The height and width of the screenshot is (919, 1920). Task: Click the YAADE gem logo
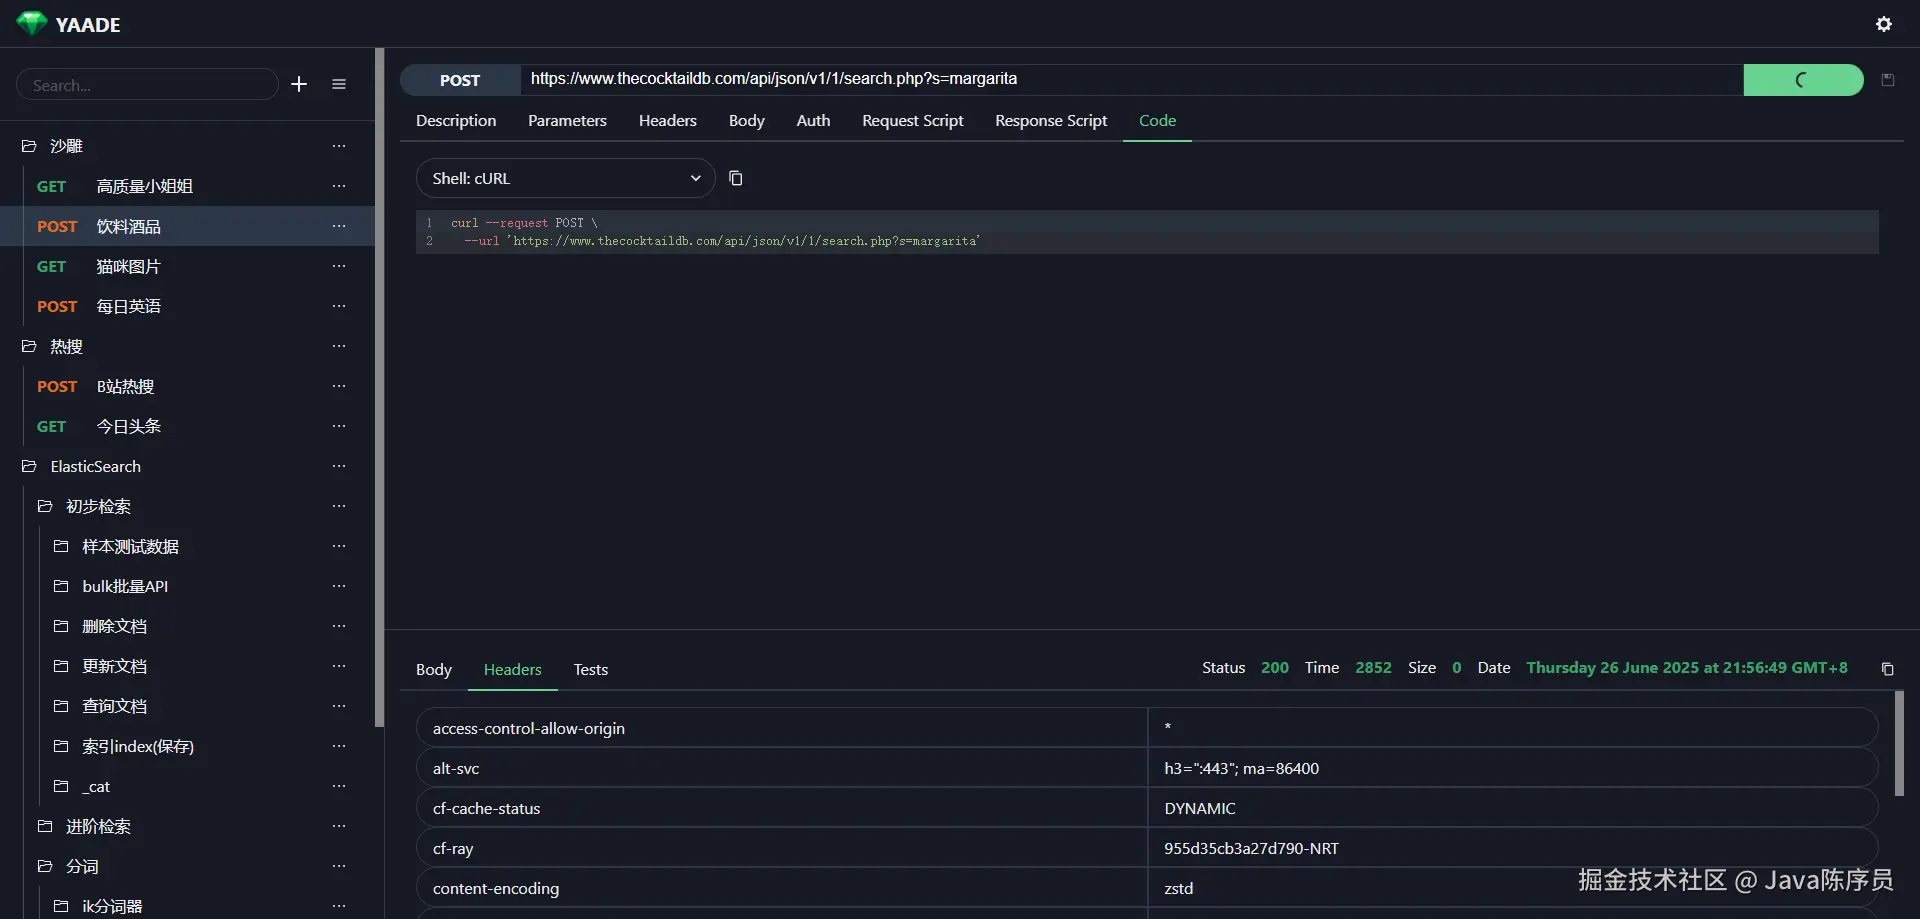click(32, 24)
